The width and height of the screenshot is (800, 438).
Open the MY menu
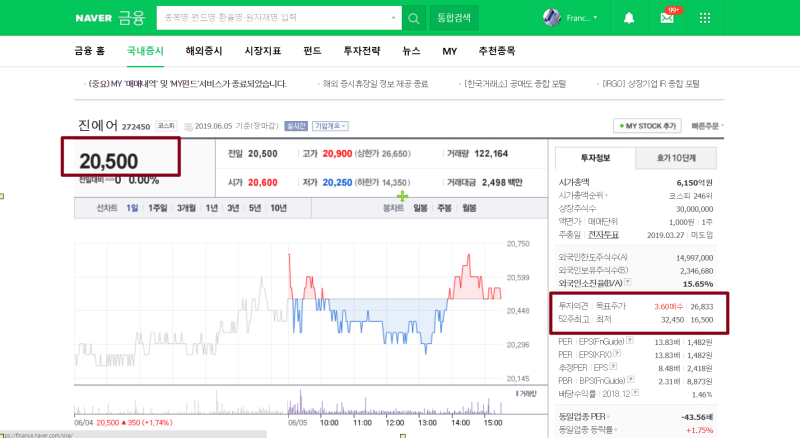tap(449, 51)
